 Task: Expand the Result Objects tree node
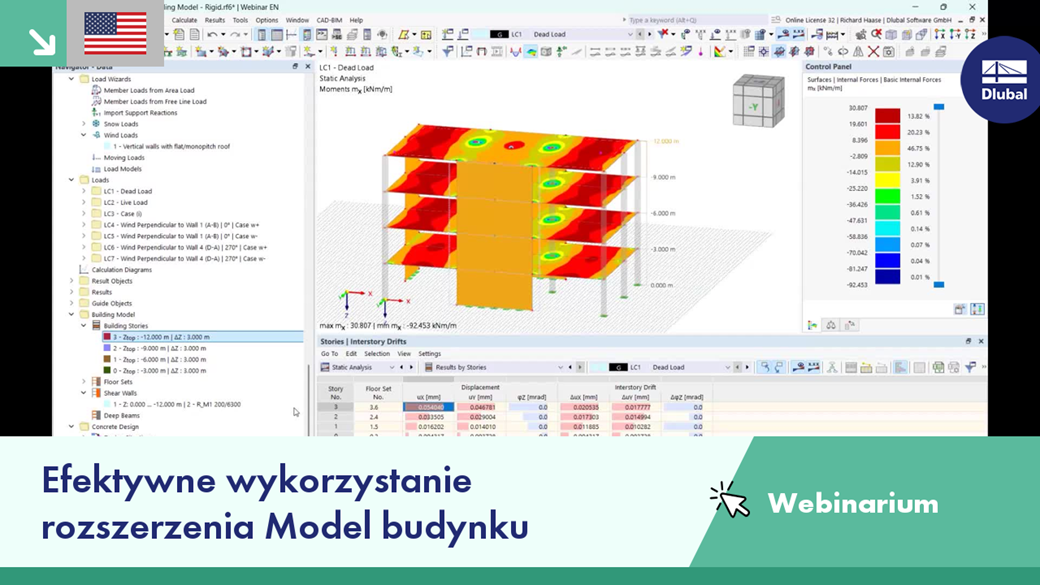coord(72,281)
